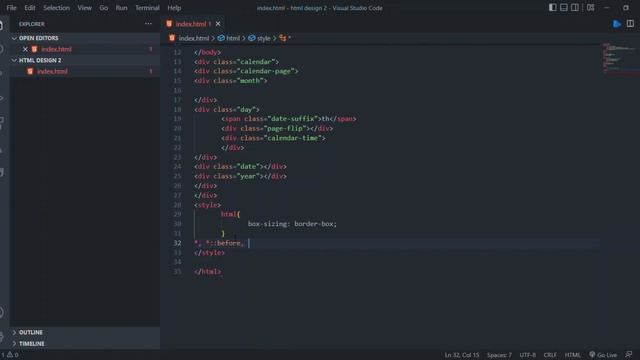Toggle secondary side bar layout icon
Viewport: 640px width, 360px height.
coord(575,7)
